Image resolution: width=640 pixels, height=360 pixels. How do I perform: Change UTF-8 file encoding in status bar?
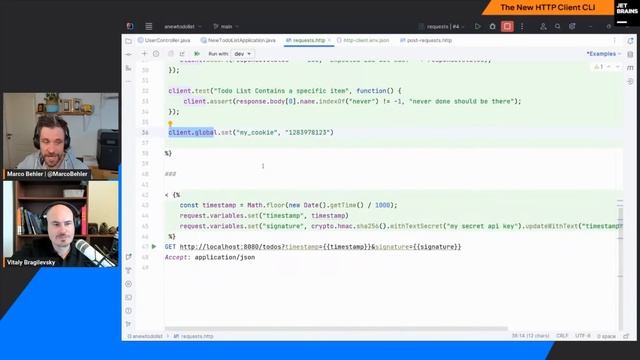coord(583,336)
